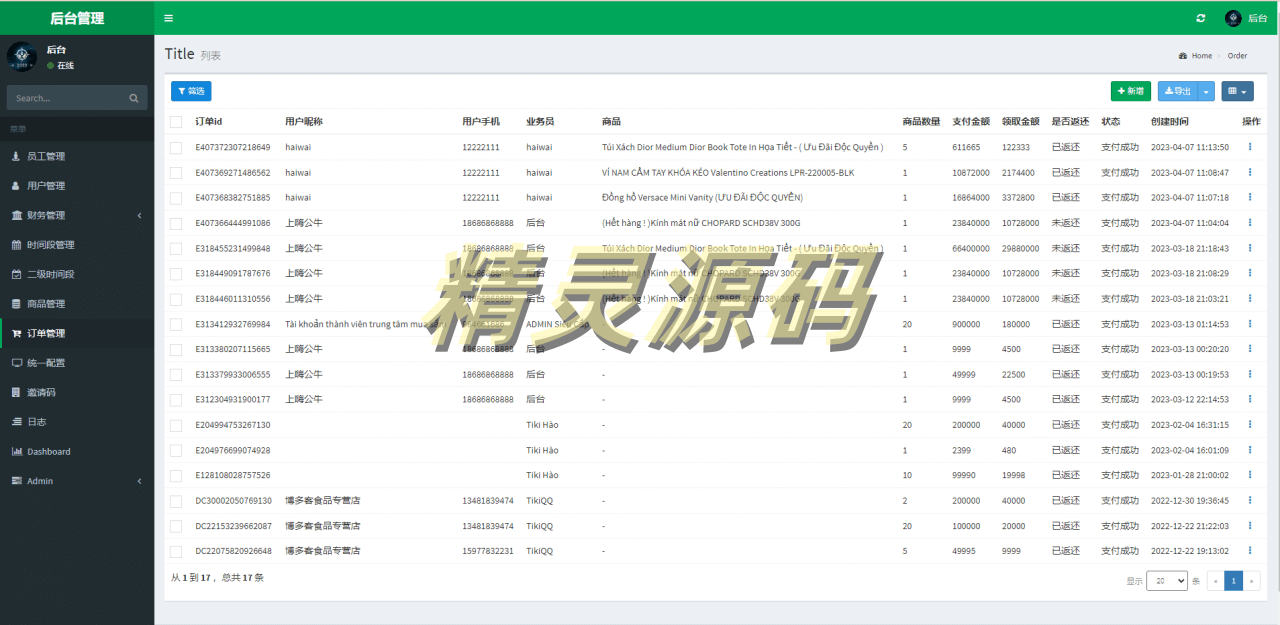The width and height of the screenshot is (1280, 625).
Task: Click the sidebar Search input field
Action: [x=66, y=98]
